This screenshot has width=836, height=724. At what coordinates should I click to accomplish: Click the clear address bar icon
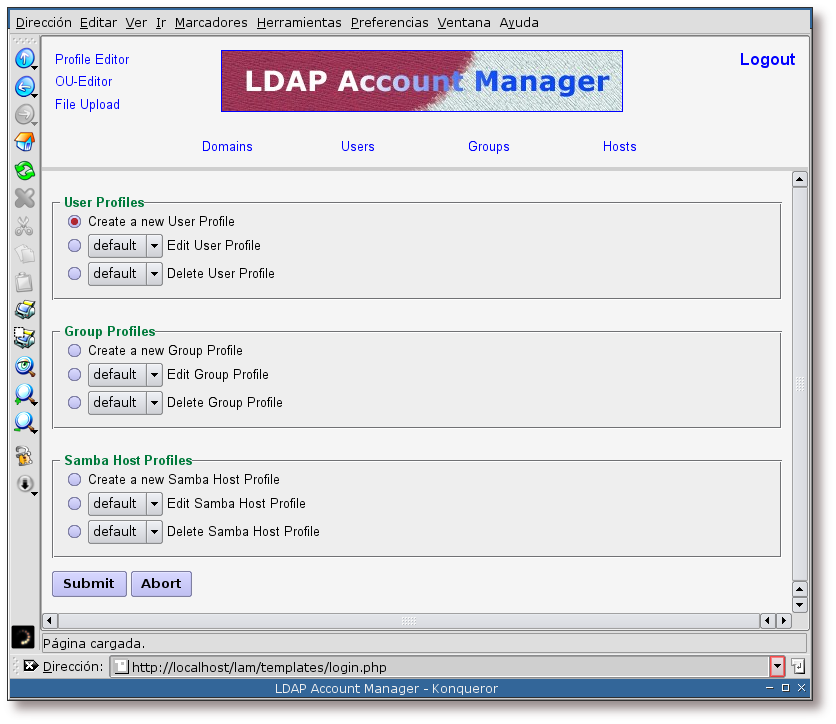[x=30, y=666]
